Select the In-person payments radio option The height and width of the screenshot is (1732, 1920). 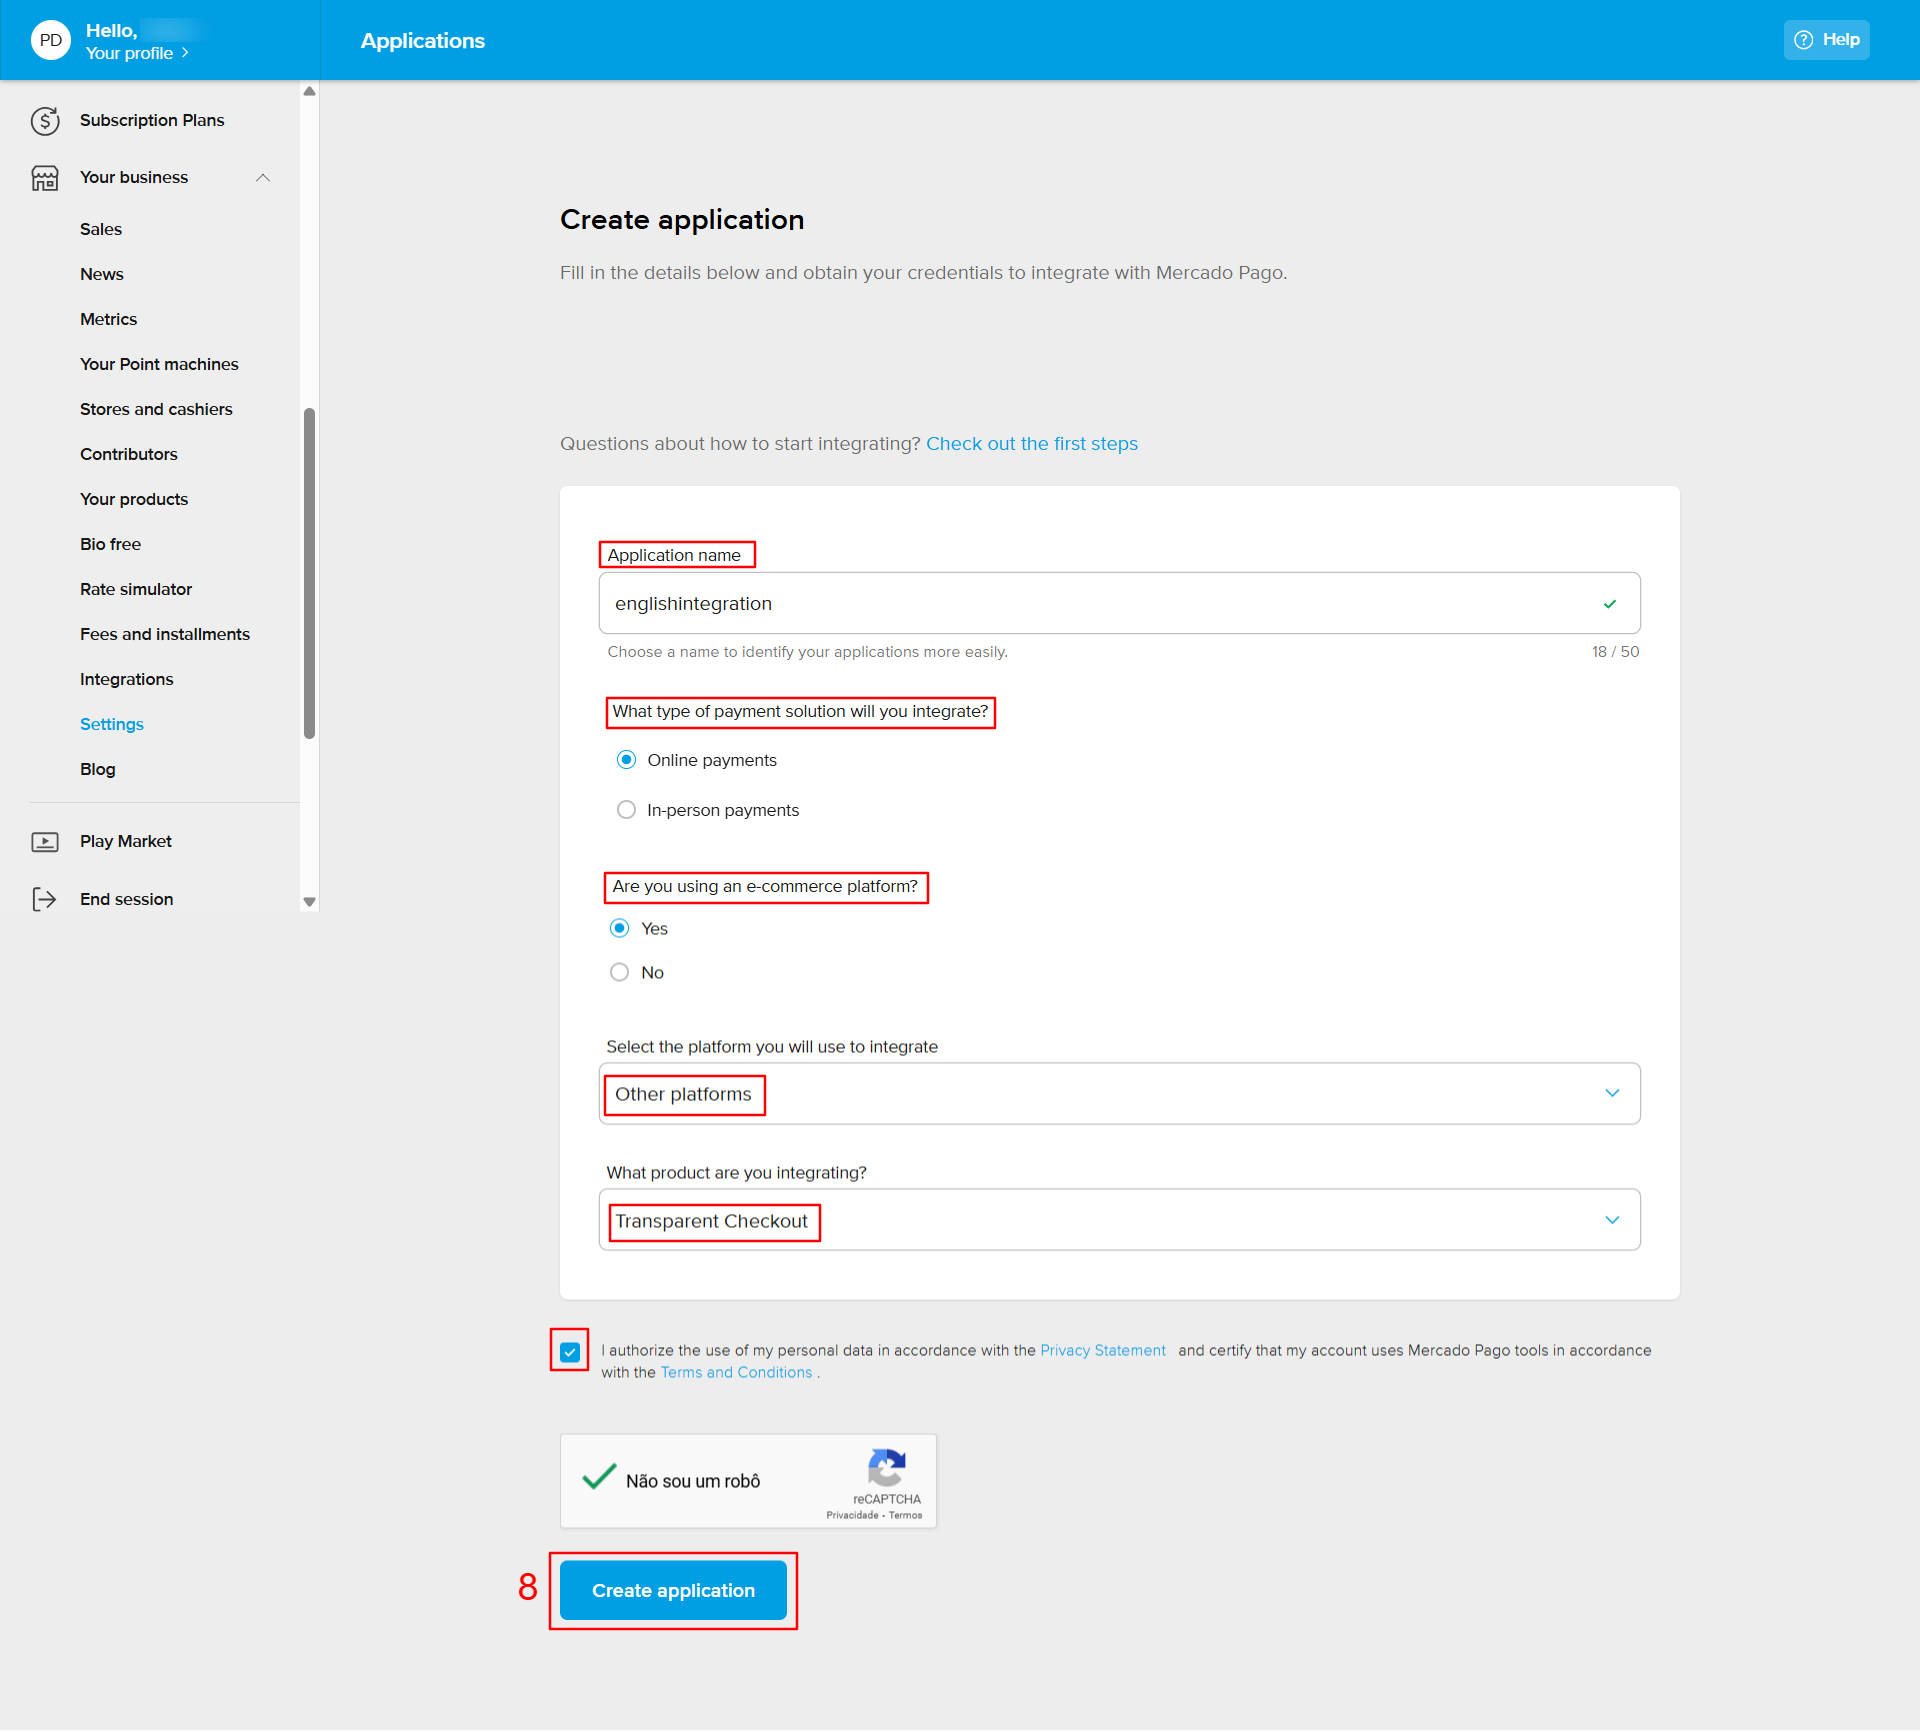[x=627, y=810]
